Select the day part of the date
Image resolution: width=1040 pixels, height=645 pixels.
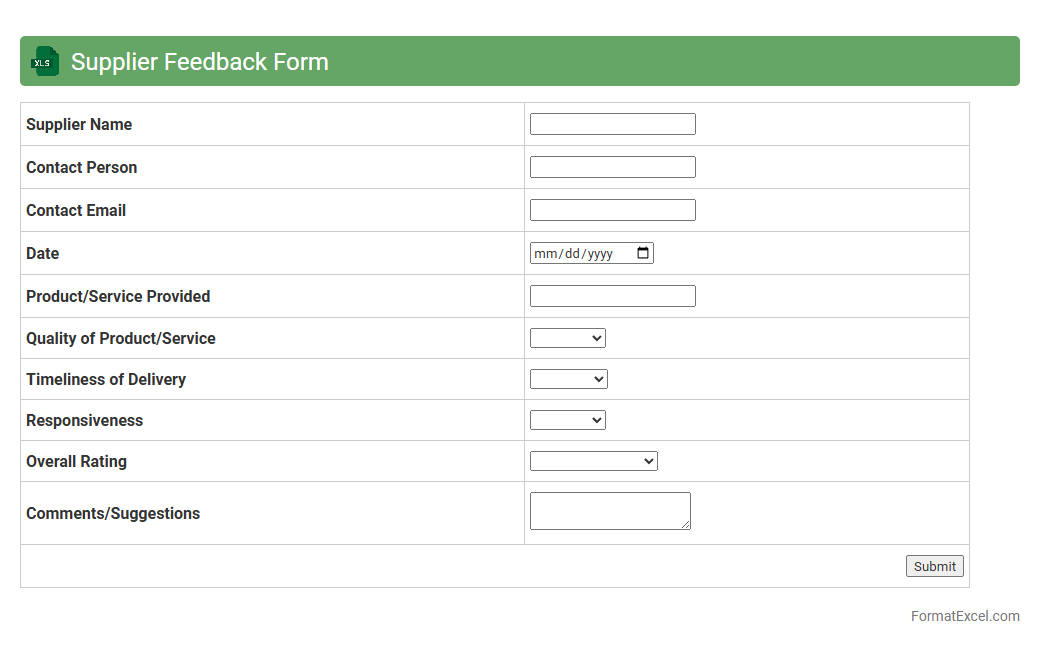[572, 254]
